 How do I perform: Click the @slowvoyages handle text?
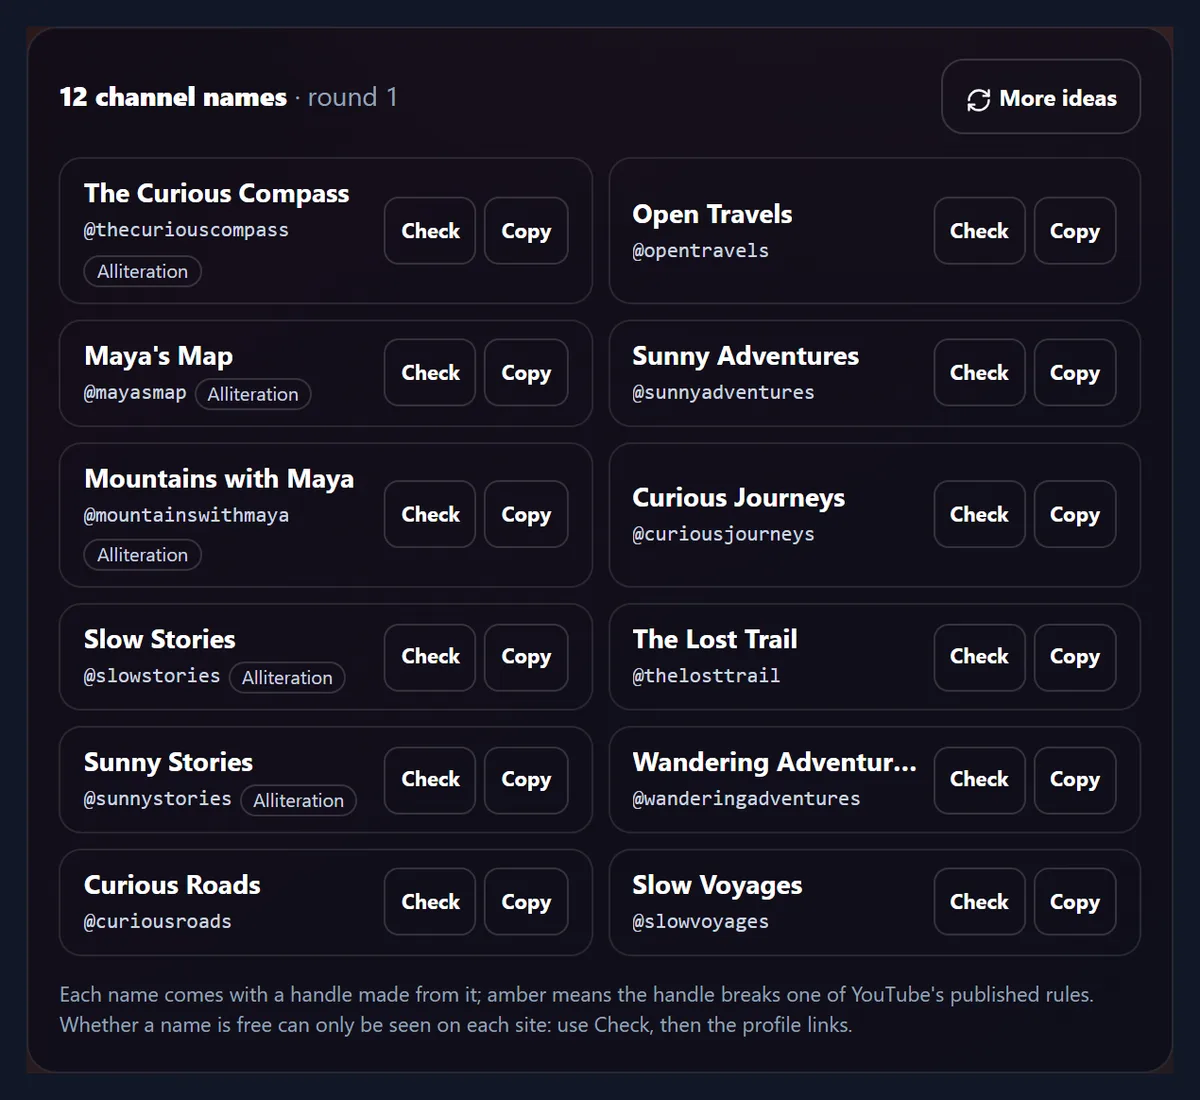pos(700,922)
